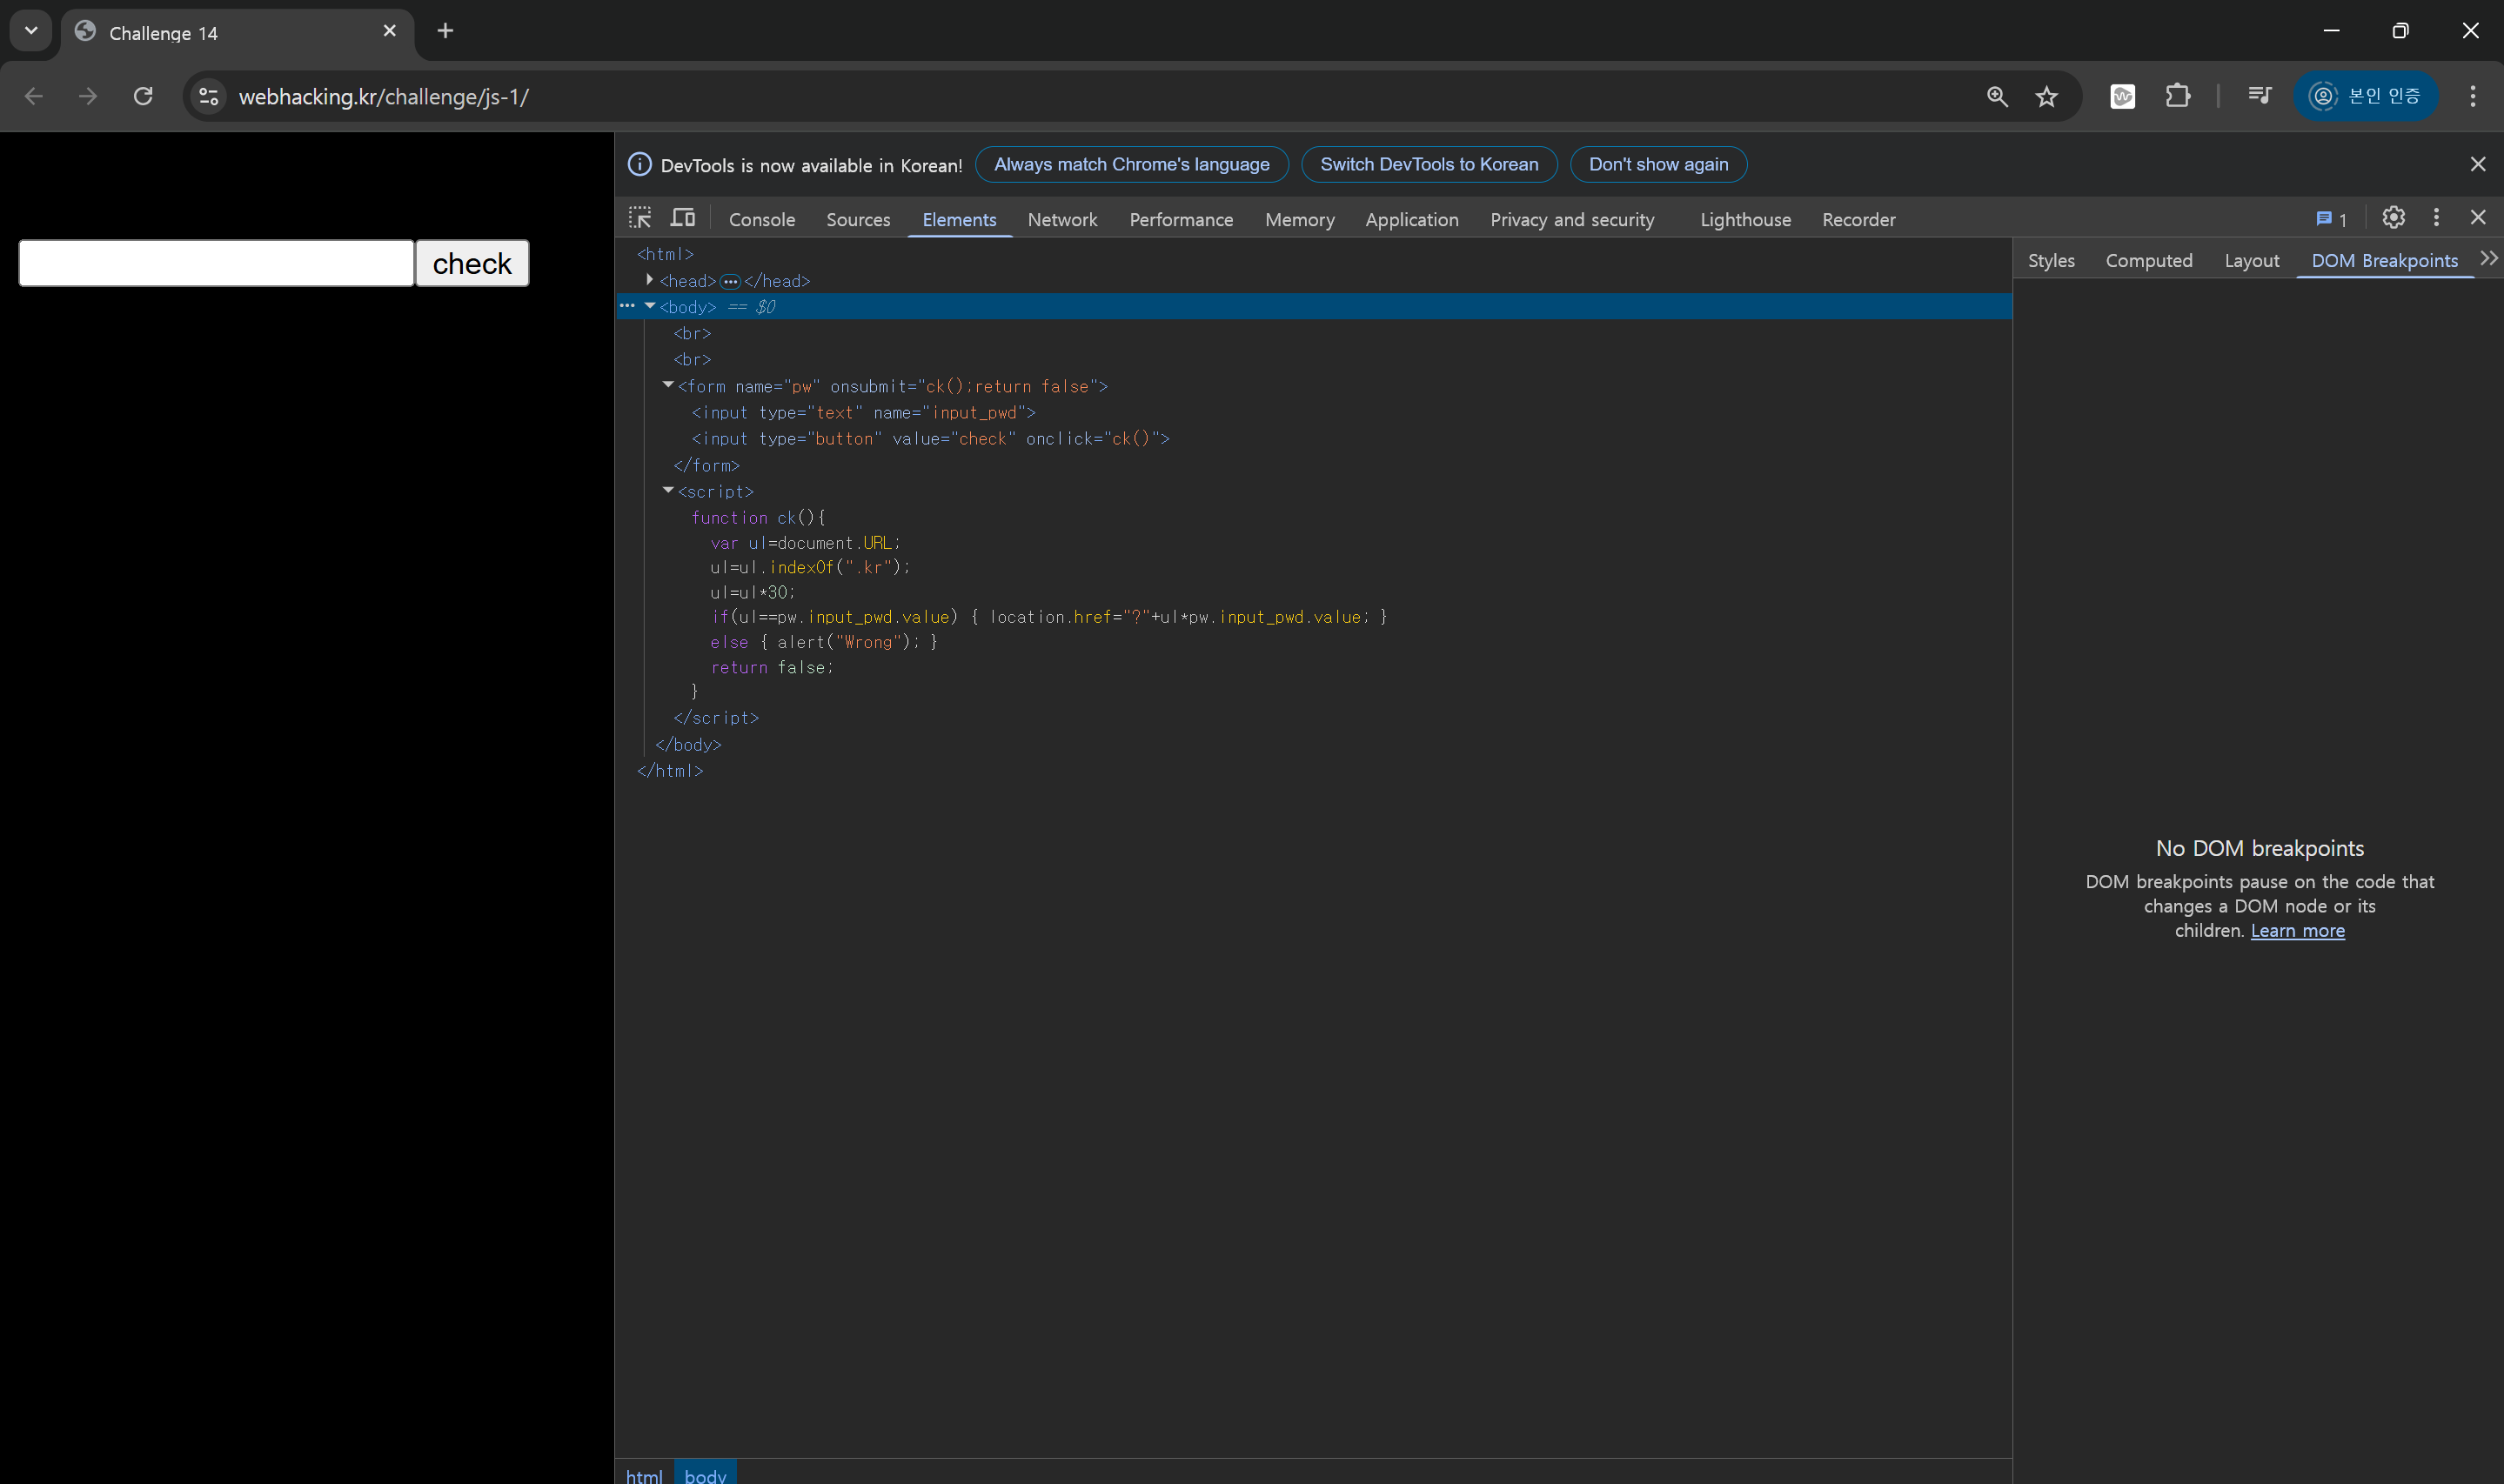
Task: Reload the page
Action: click(x=143, y=96)
